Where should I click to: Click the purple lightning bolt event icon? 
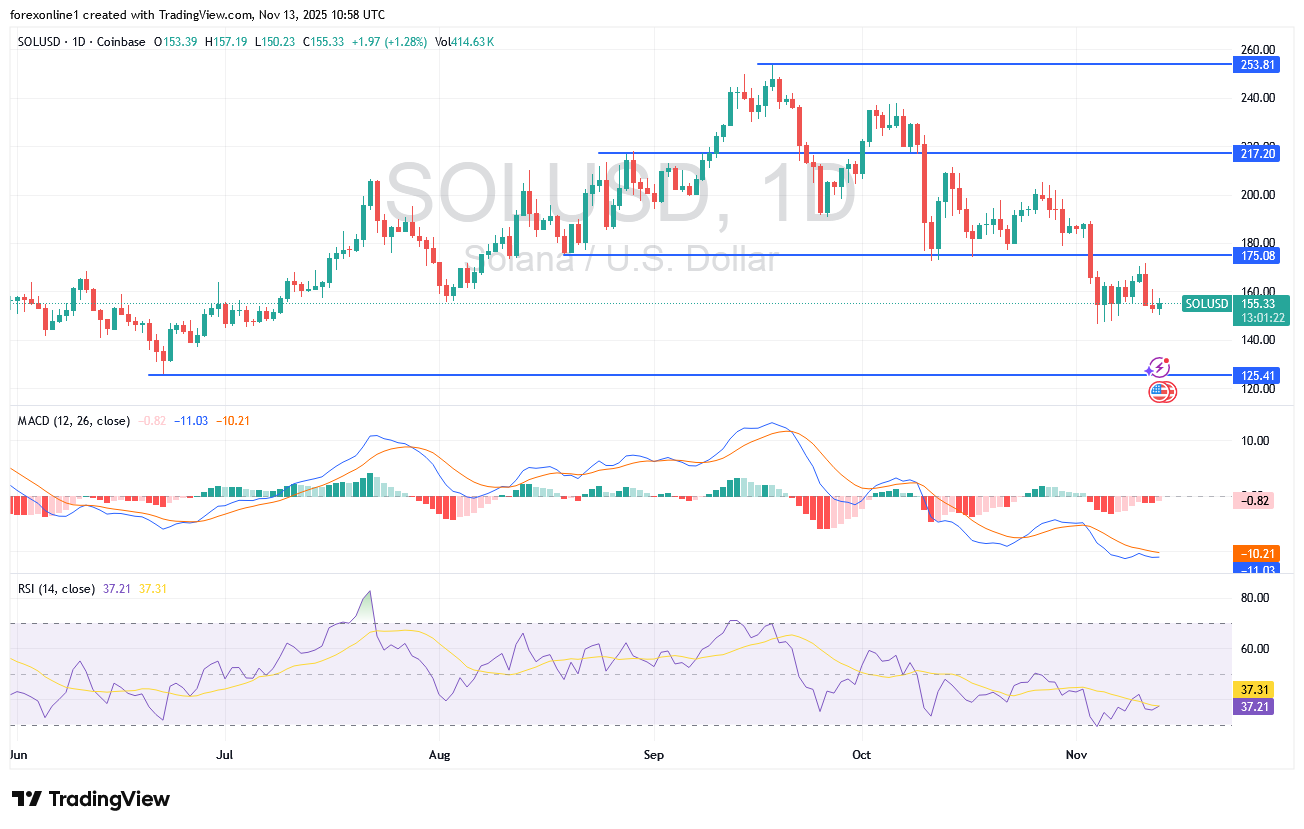point(1159,368)
